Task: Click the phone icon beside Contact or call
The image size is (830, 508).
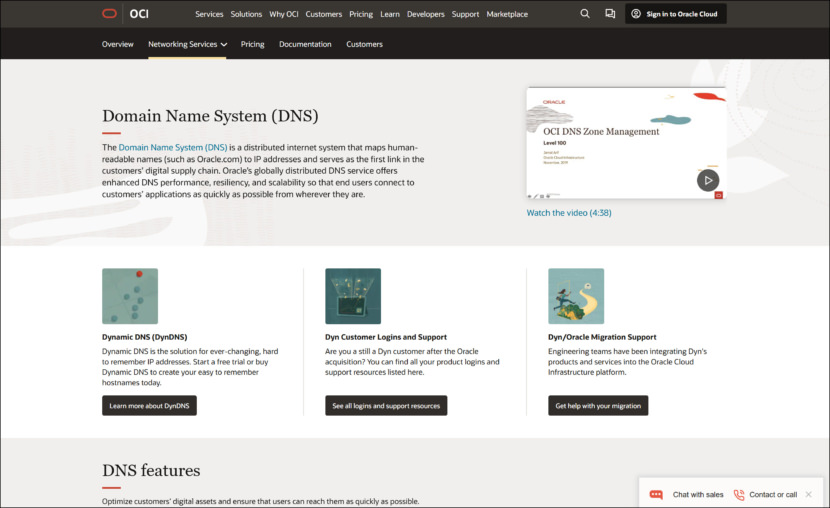Action: point(738,494)
